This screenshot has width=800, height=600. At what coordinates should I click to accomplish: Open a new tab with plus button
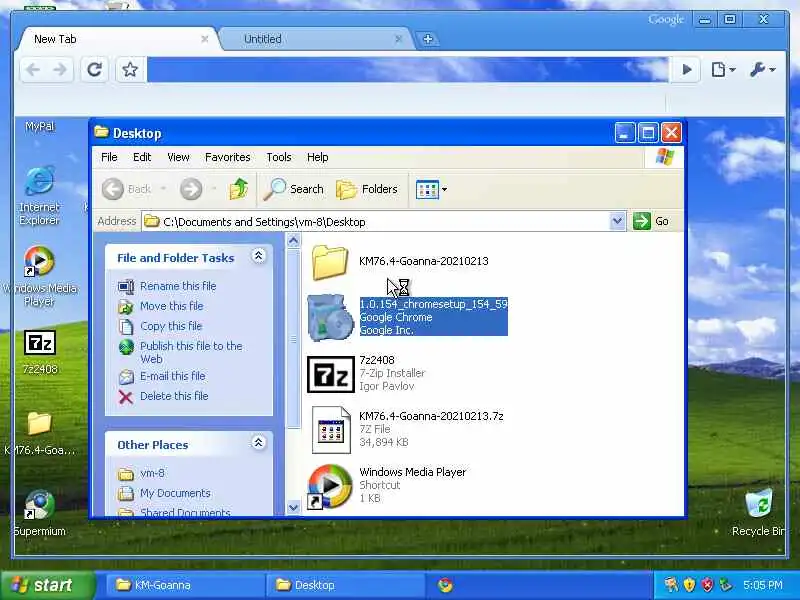pos(428,39)
